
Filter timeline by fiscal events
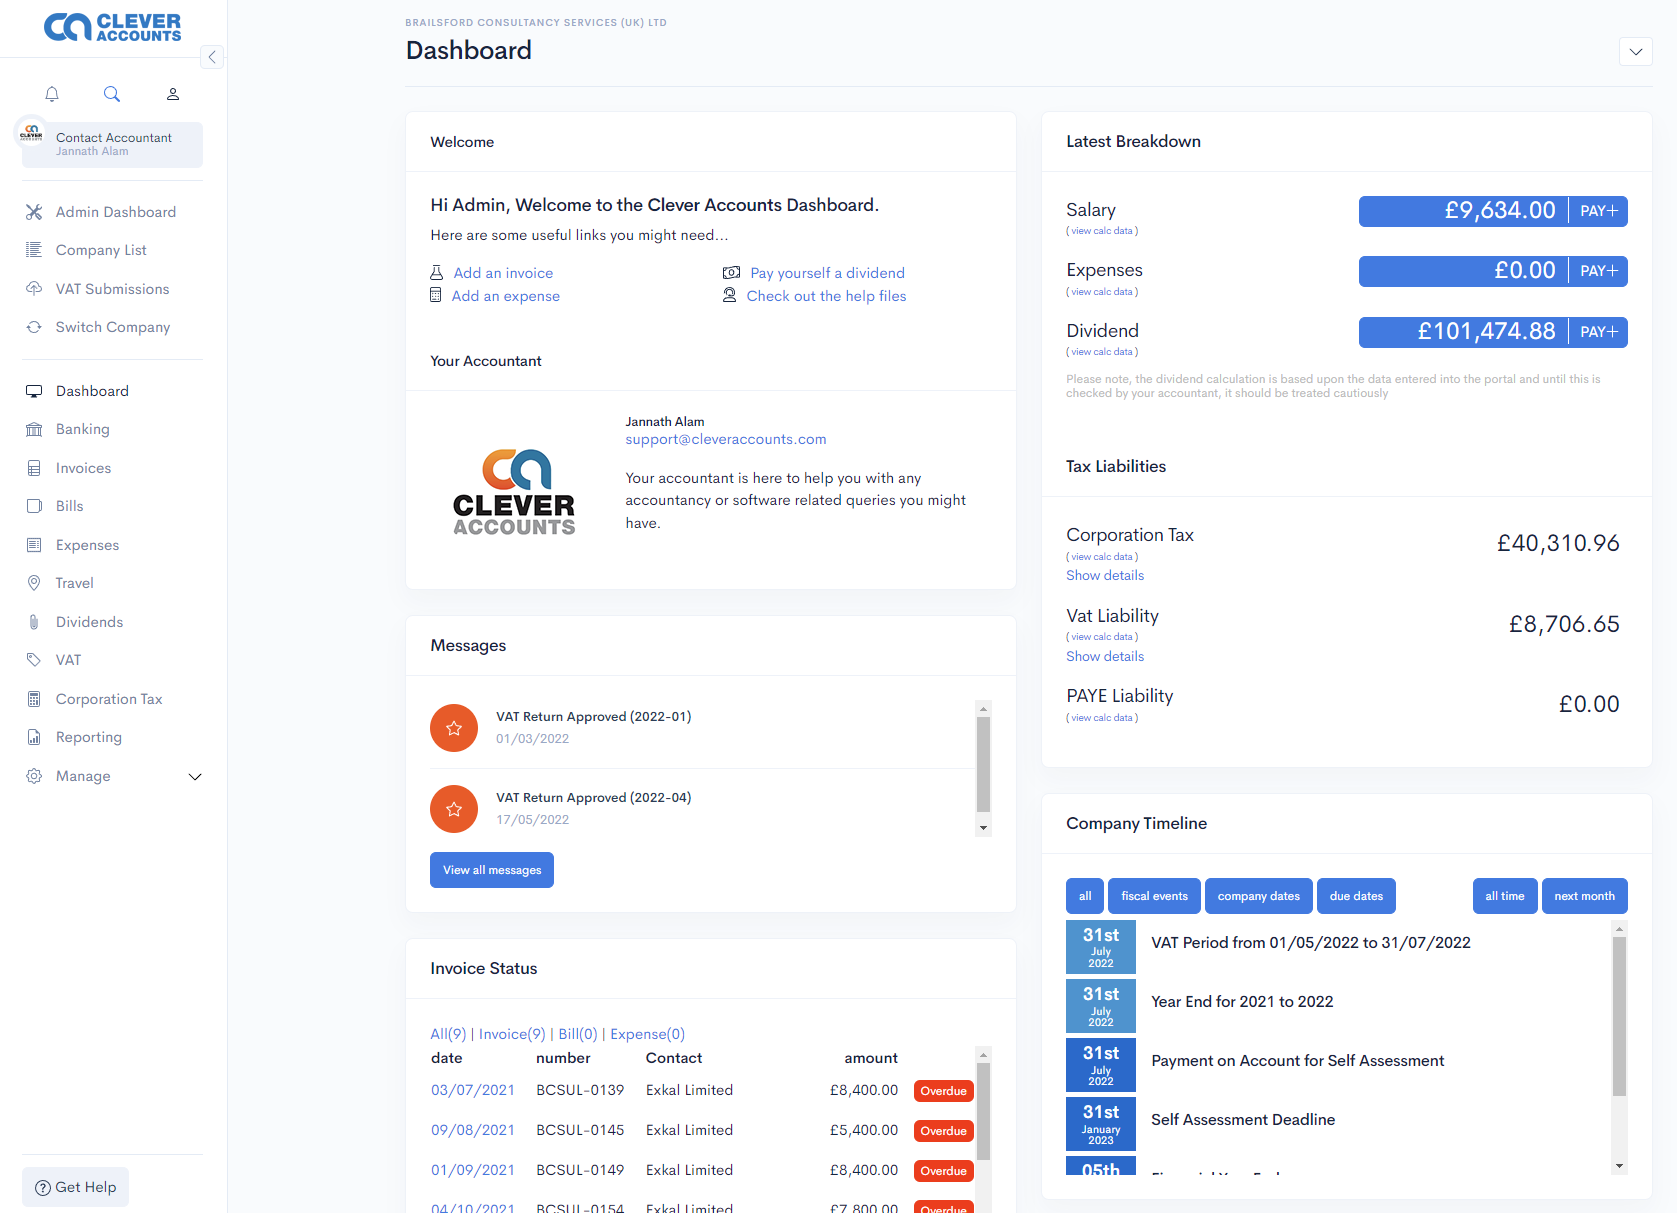(x=1154, y=896)
